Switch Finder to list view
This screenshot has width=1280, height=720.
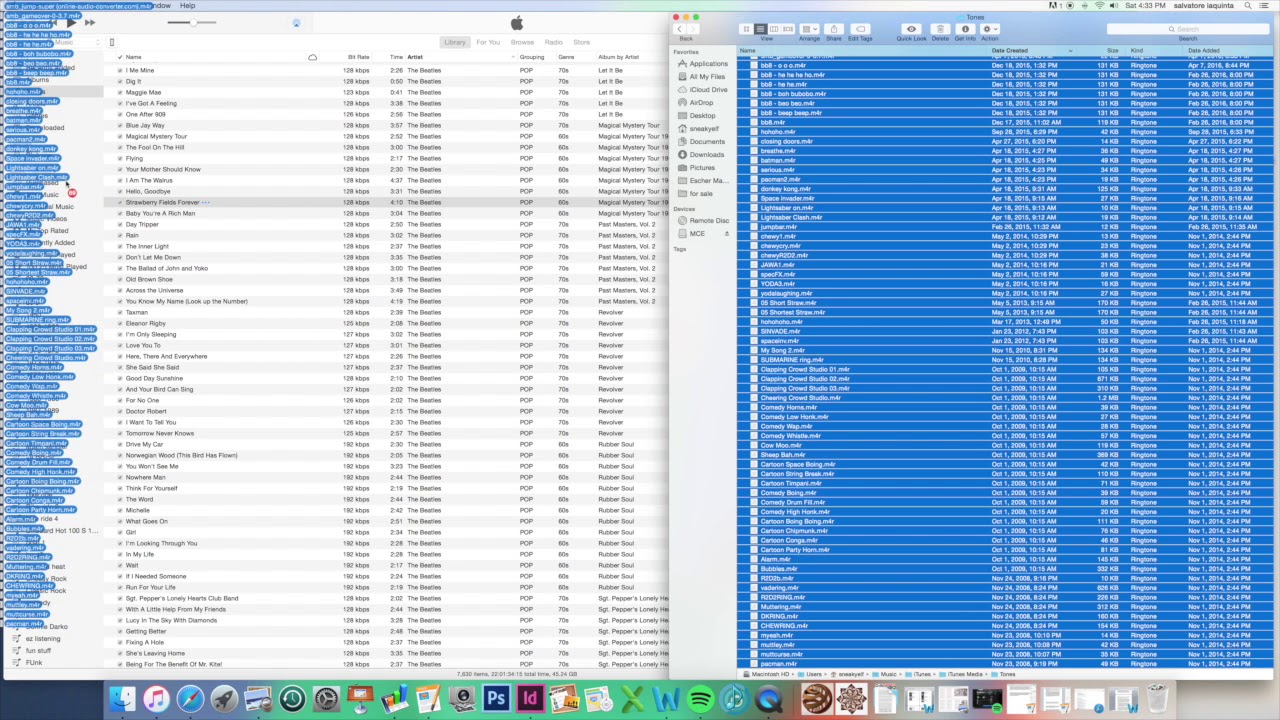pos(760,29)
